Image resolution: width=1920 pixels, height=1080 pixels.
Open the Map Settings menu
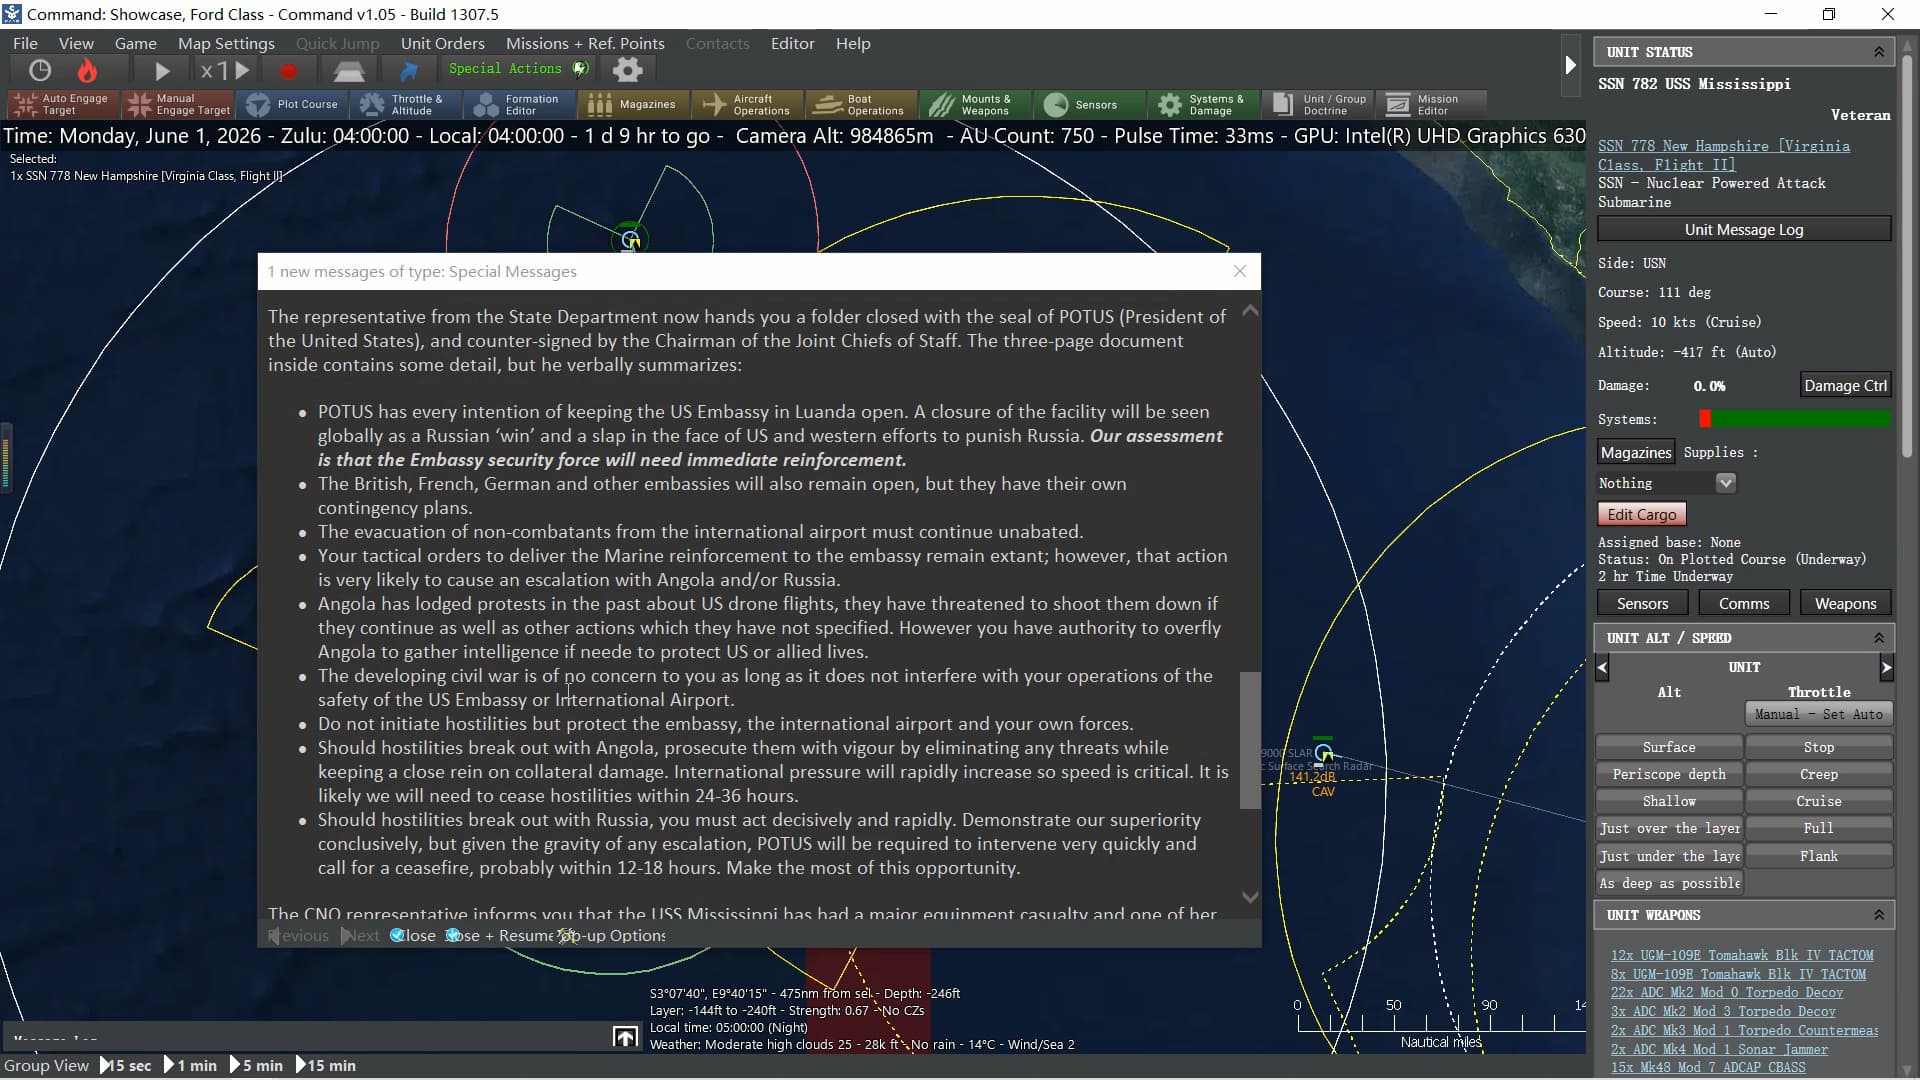coord(226,43)
